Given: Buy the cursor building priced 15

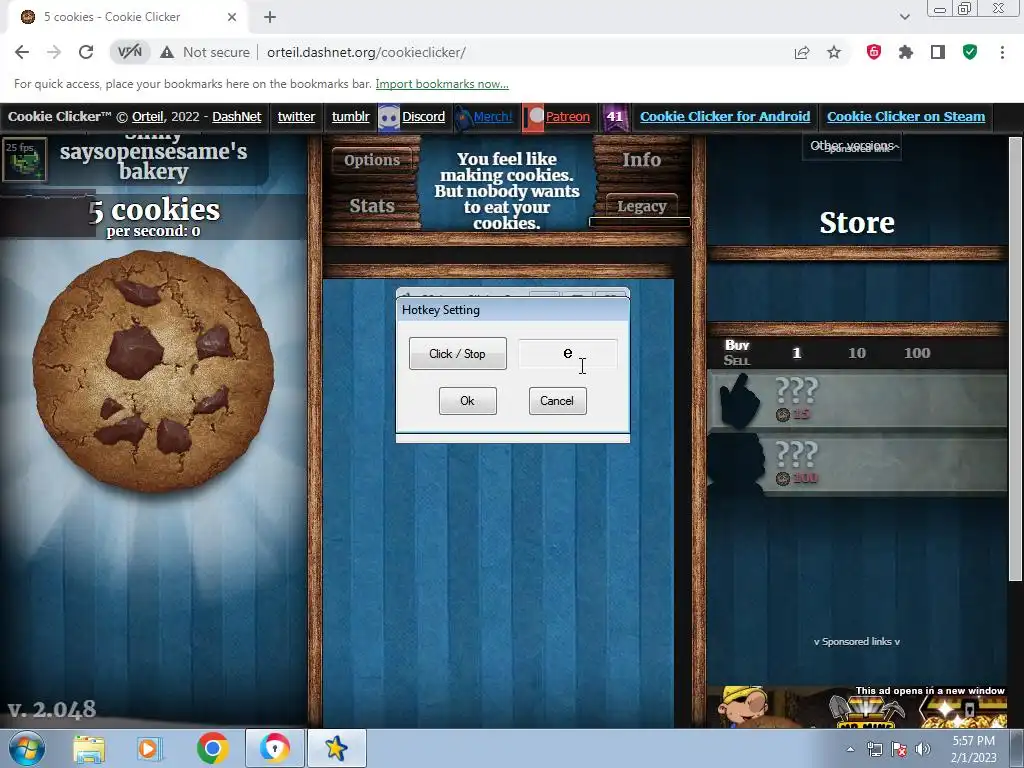Looking at the screenshot, I should coord(857,399).
